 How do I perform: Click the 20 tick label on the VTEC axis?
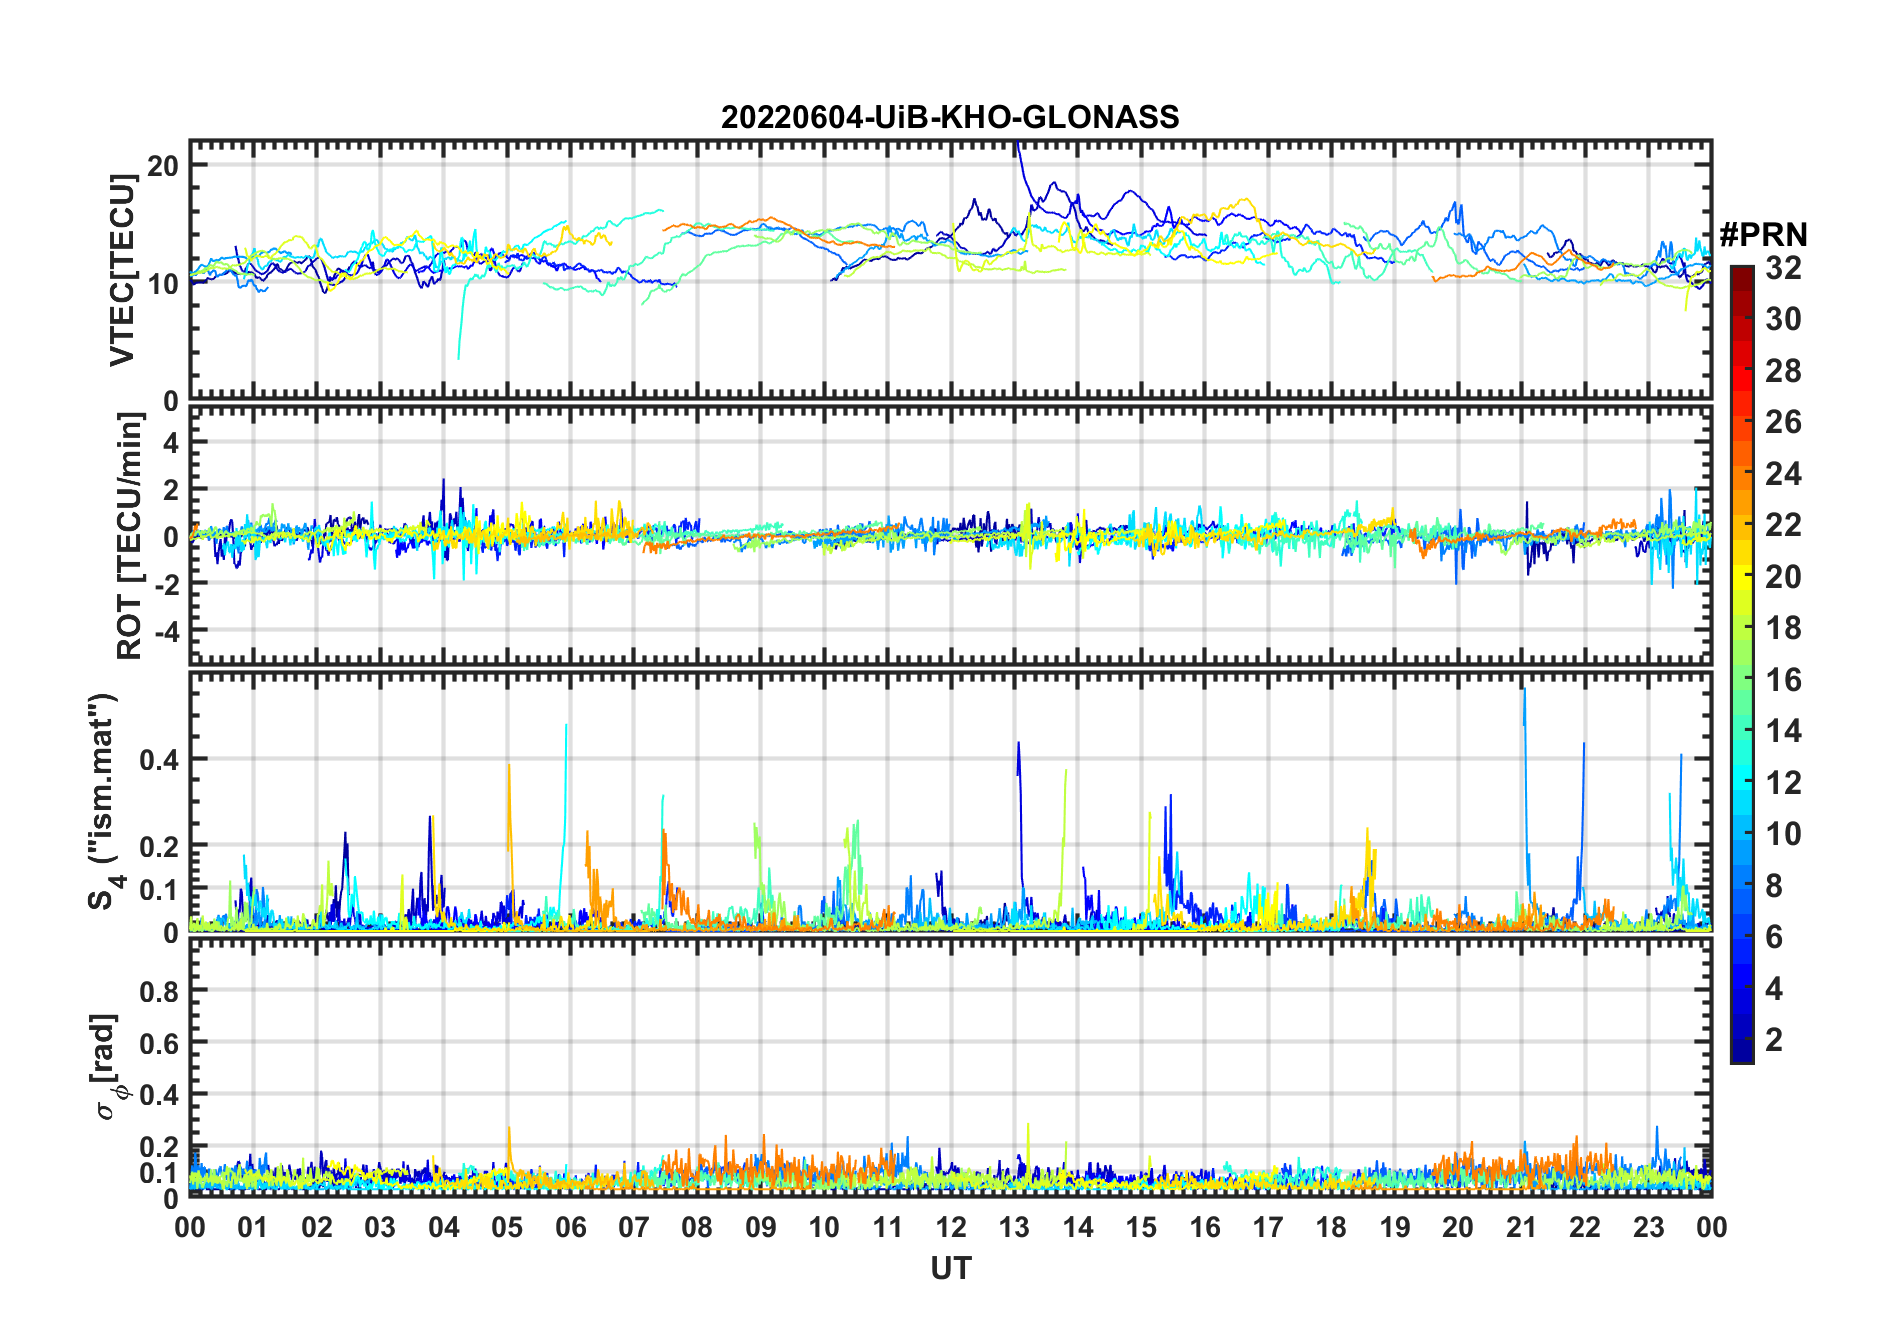162,166
